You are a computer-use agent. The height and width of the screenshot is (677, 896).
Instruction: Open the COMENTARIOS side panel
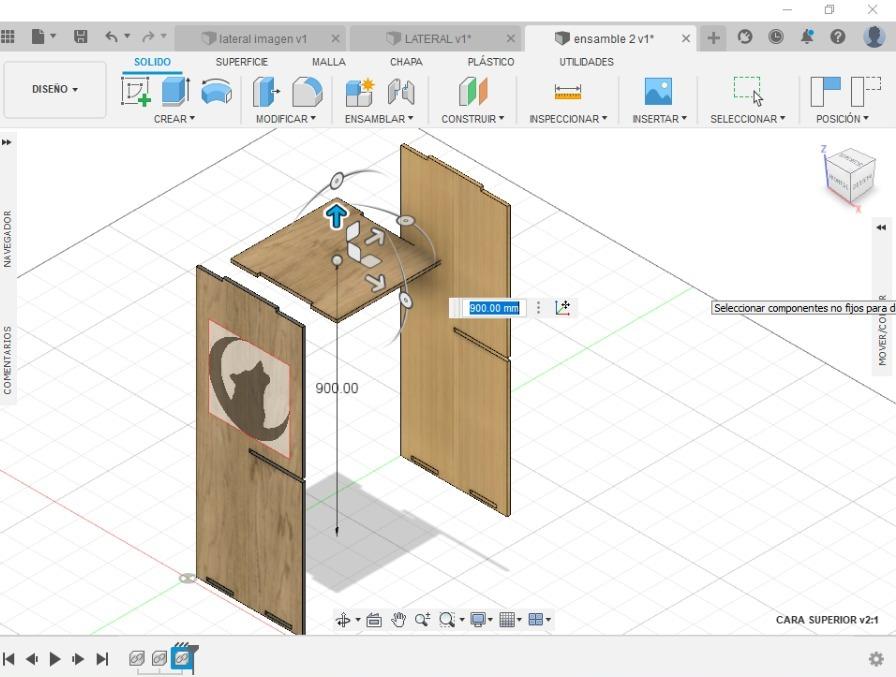tap(7, 360)
